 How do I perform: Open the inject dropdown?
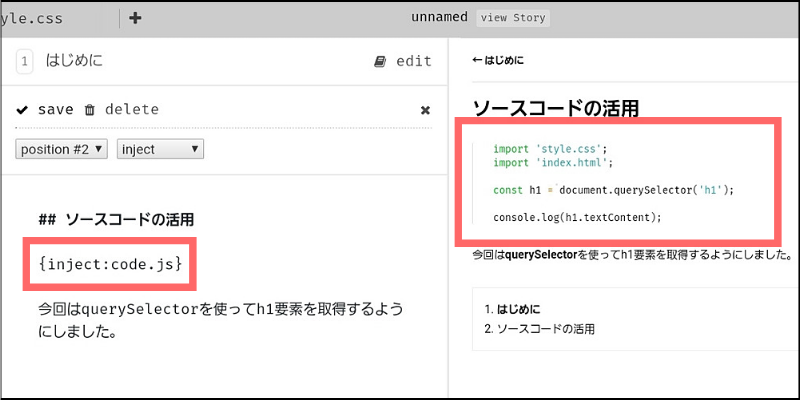160,149
